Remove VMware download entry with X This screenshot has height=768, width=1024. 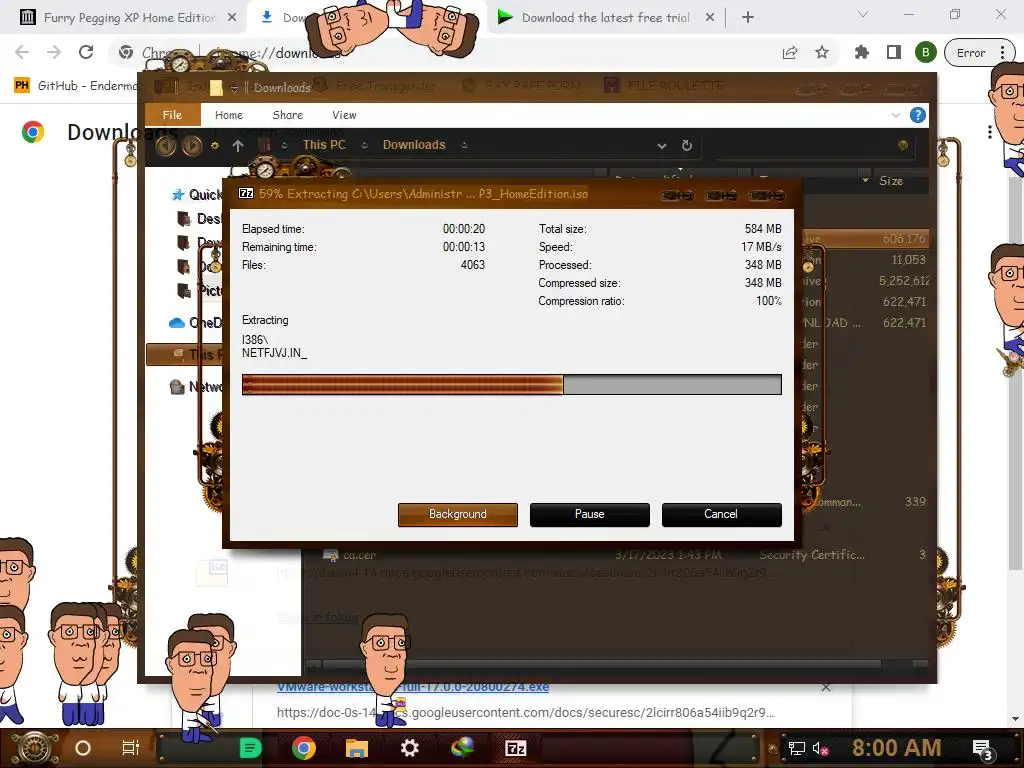click(x=826, y=687)
